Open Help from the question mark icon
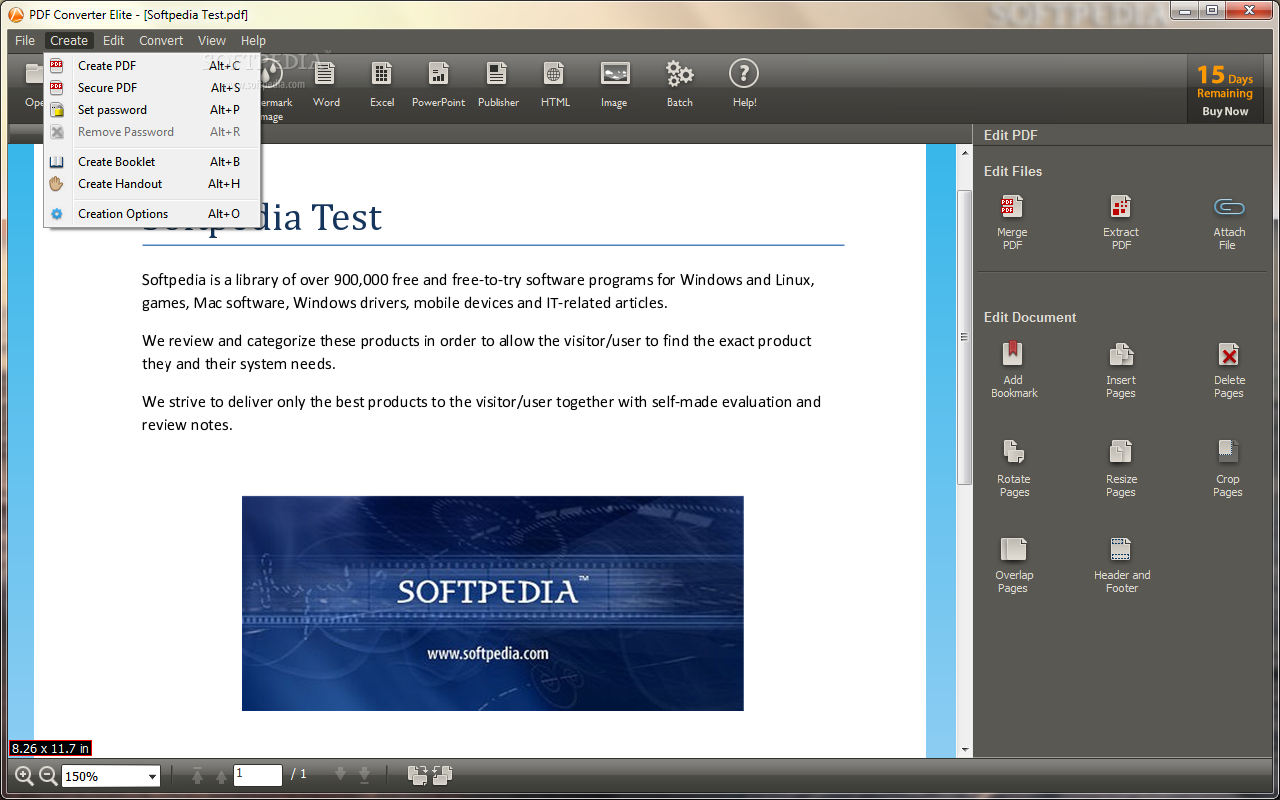Screen dimensions: 1280x800 (743, 73)
